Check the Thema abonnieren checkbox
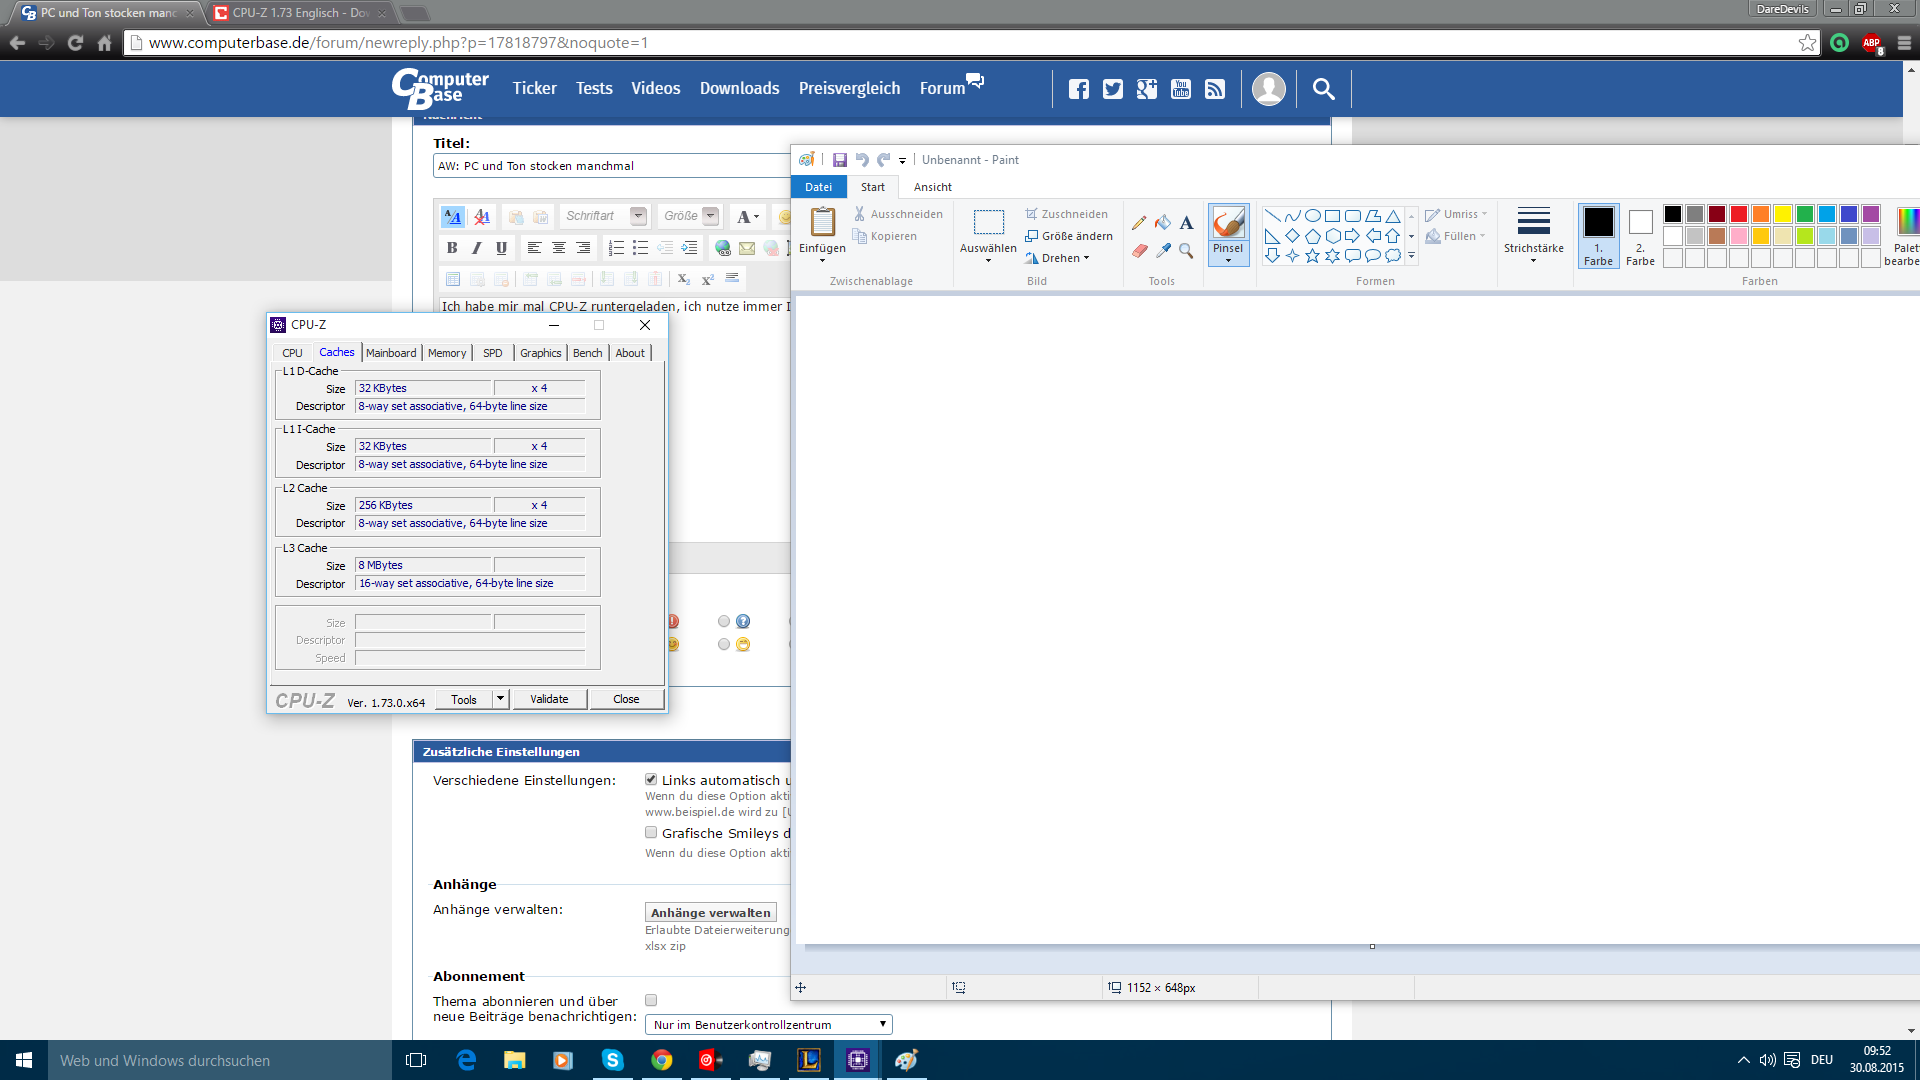 pos(651,1000)
